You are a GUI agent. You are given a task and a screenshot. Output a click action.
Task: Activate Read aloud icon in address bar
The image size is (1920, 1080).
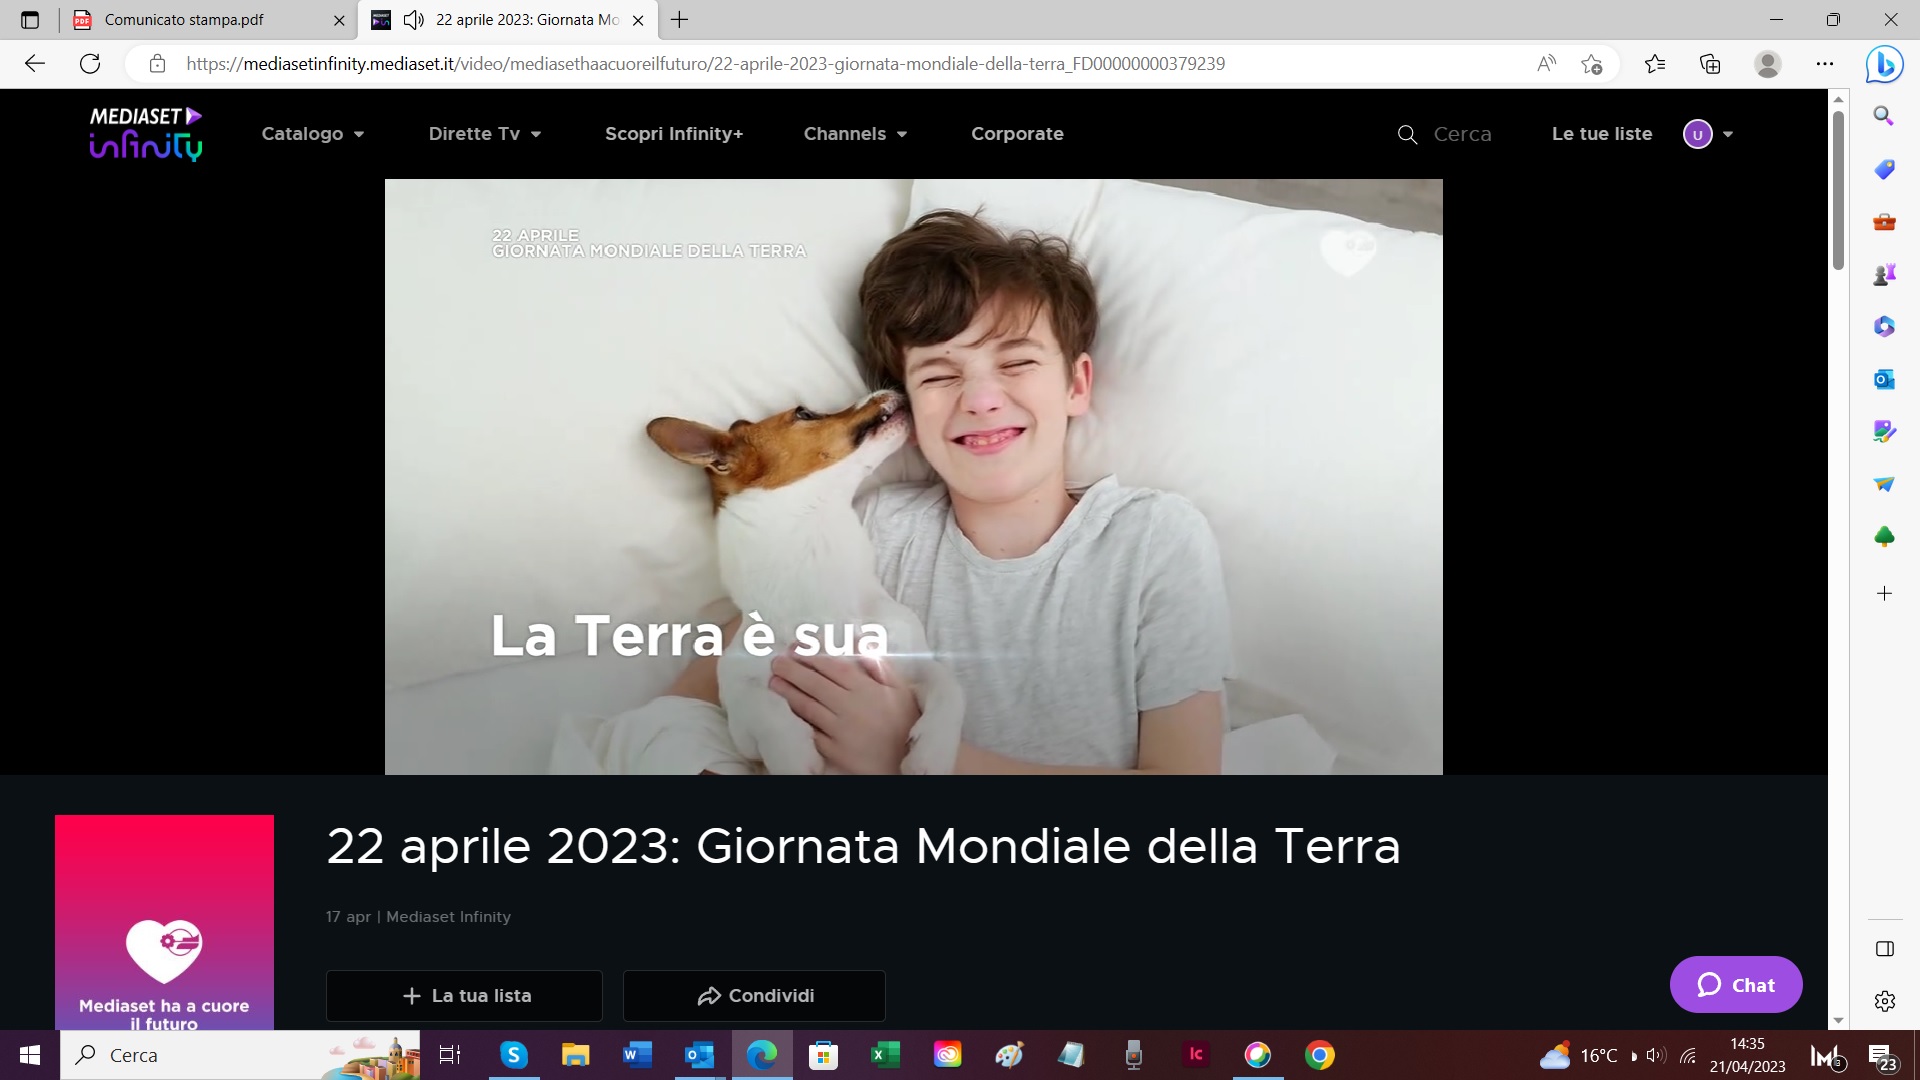click(x=1546, y=64)
